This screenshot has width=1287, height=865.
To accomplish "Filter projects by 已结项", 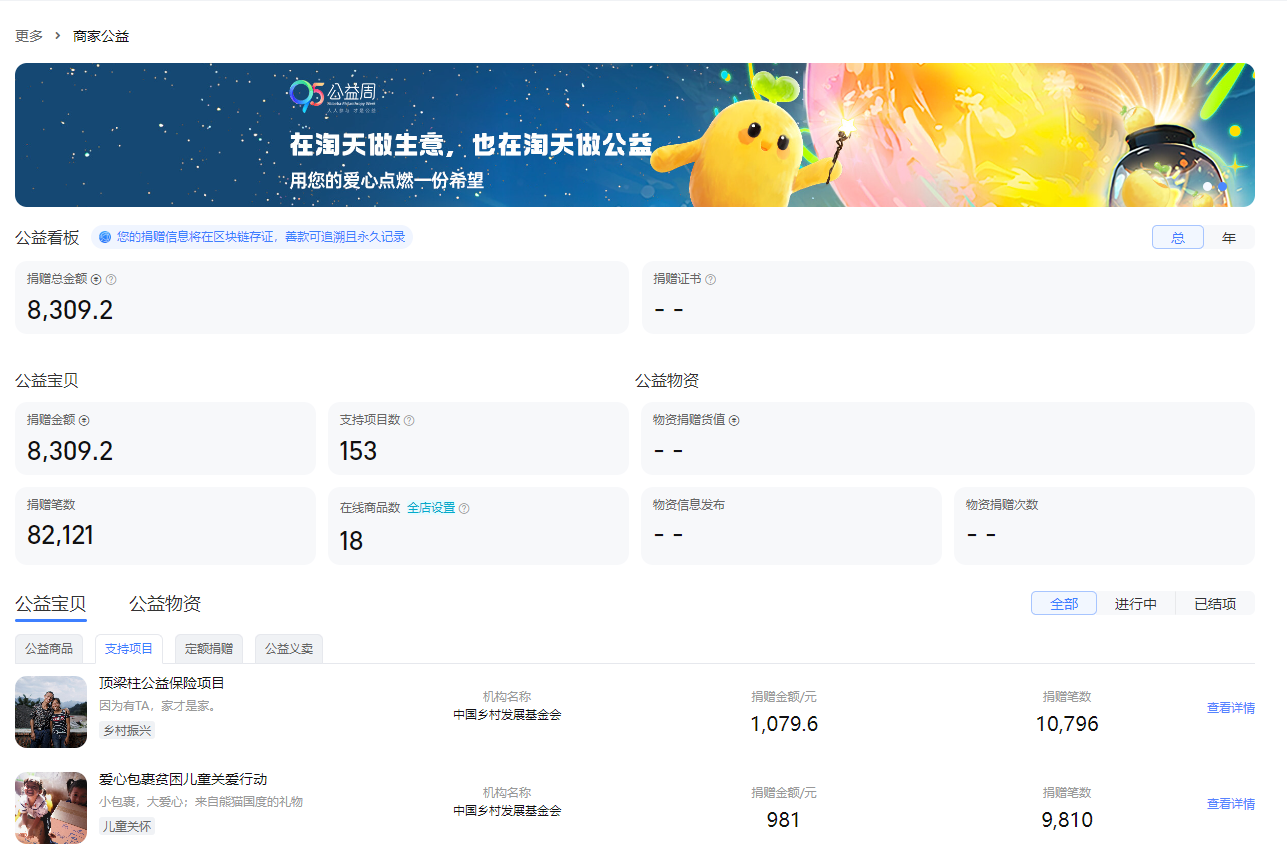I will pyautogui.click(x=1215, y=603).
